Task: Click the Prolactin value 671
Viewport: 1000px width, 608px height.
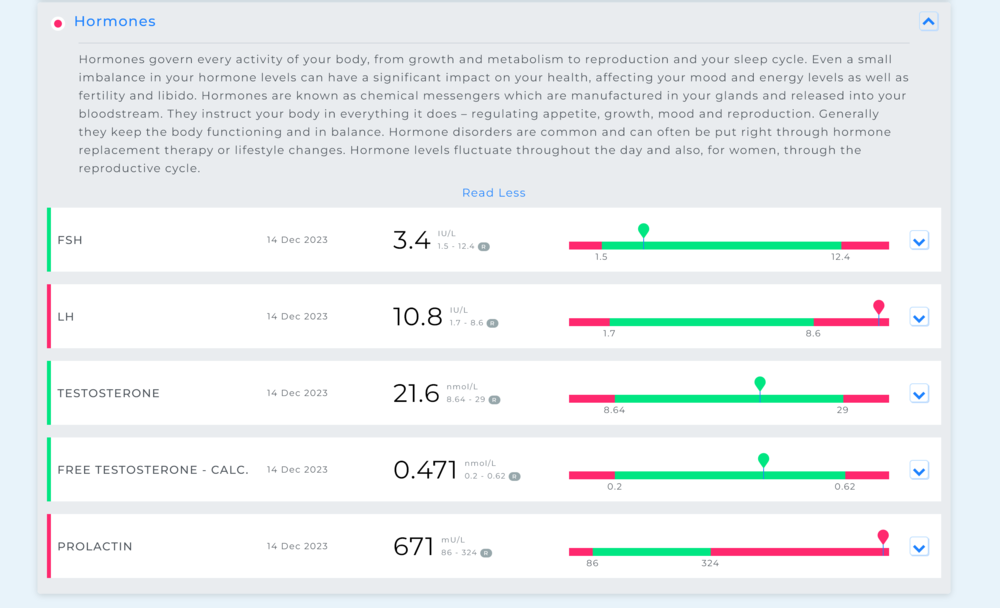Action: coord(413,546)
